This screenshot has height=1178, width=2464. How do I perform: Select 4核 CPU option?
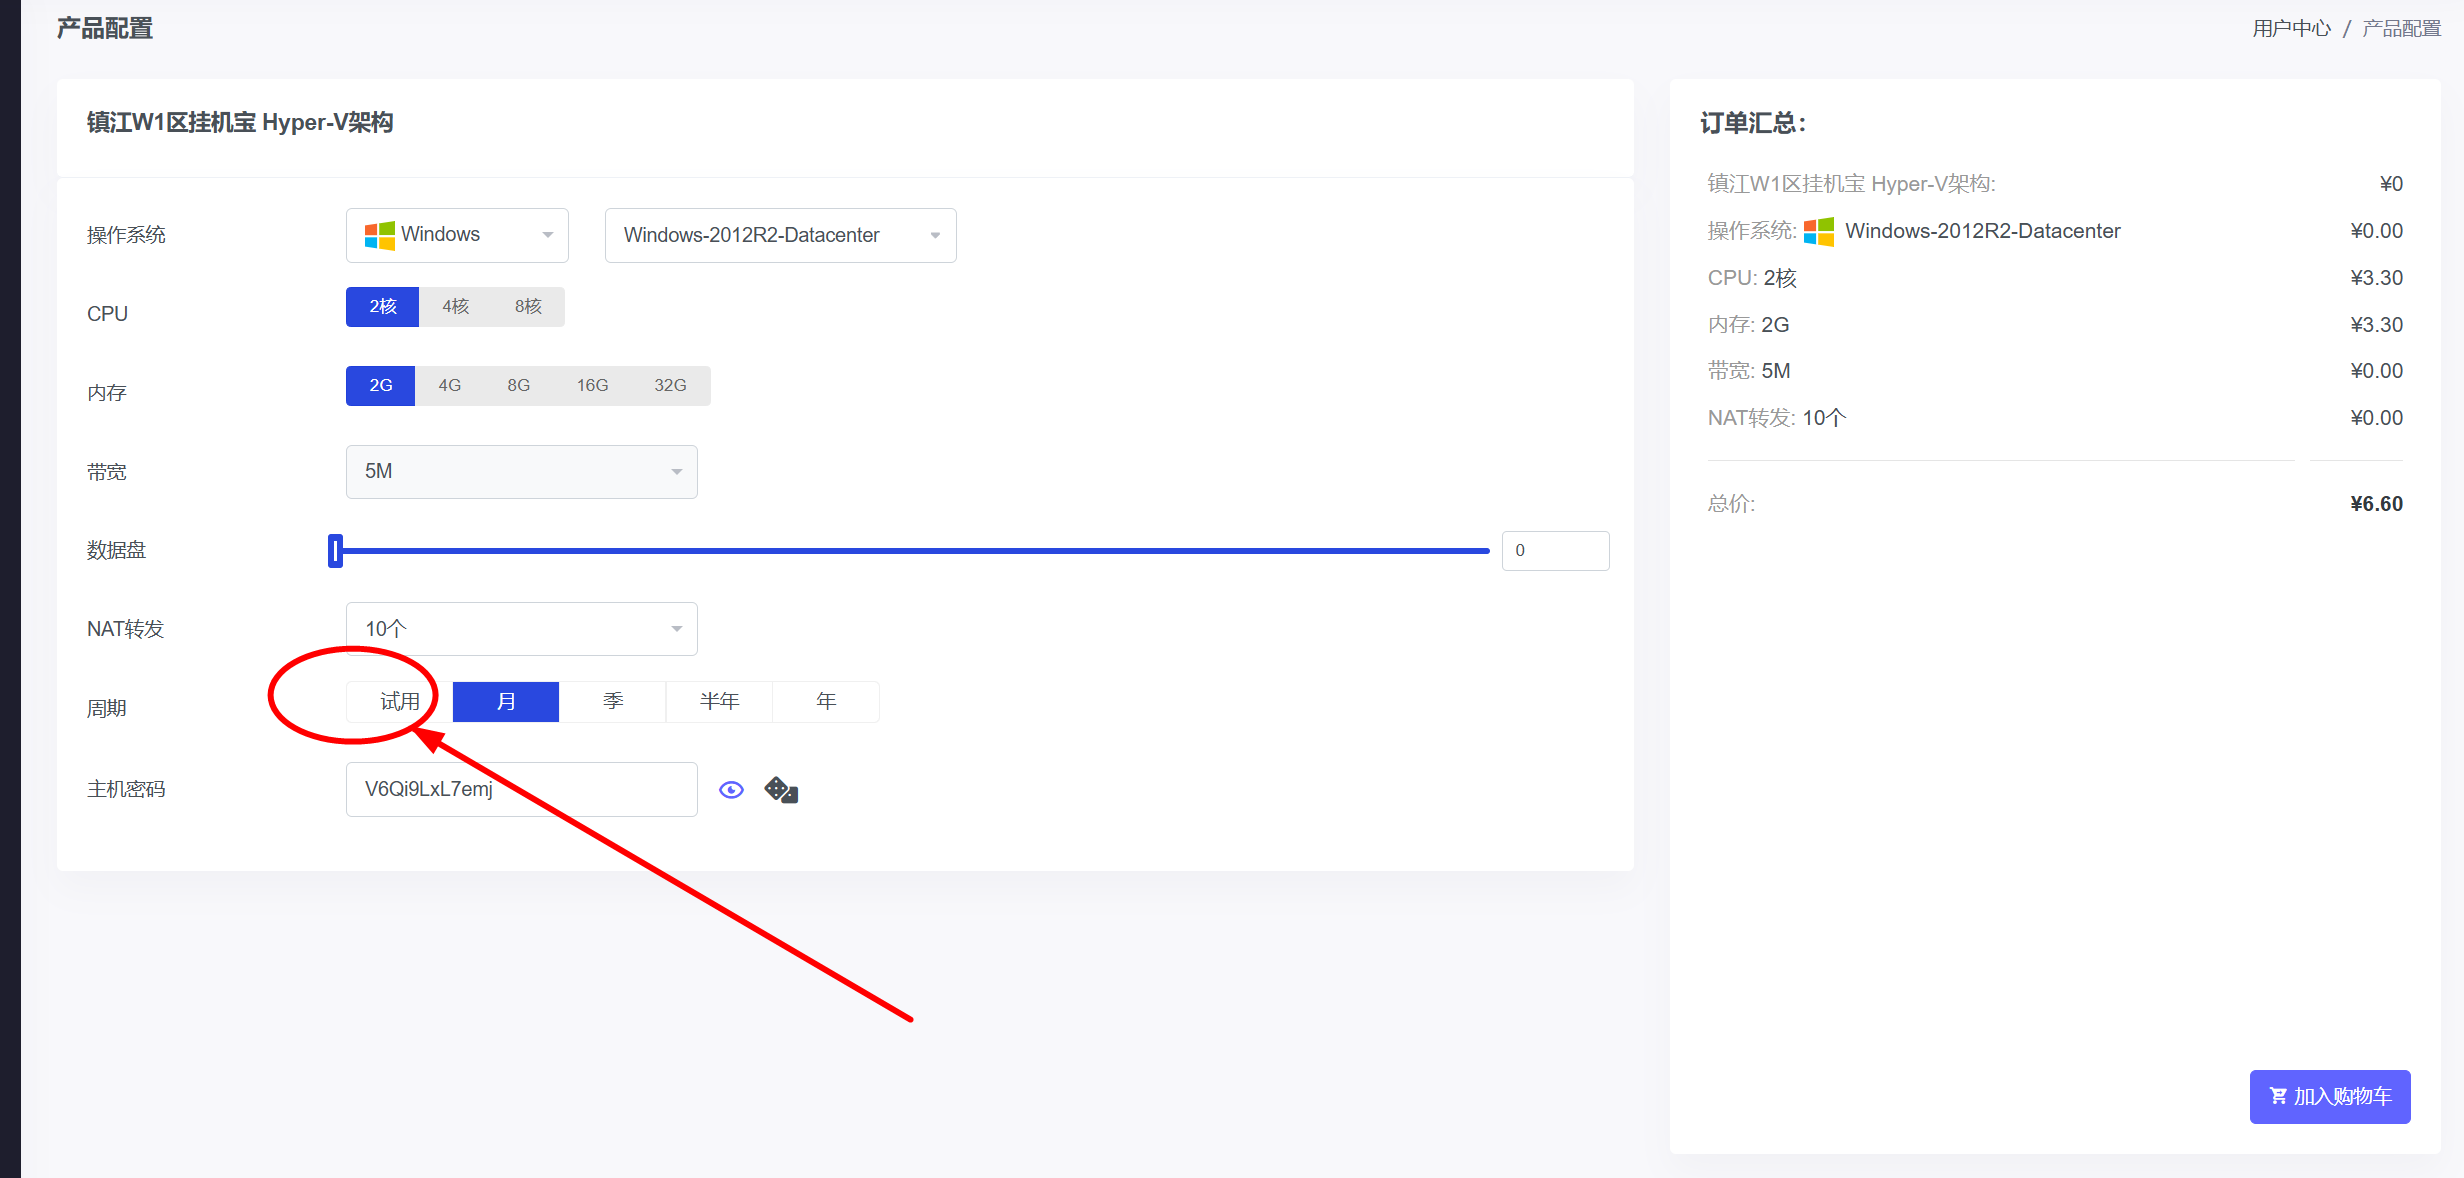tap(456, 307)
